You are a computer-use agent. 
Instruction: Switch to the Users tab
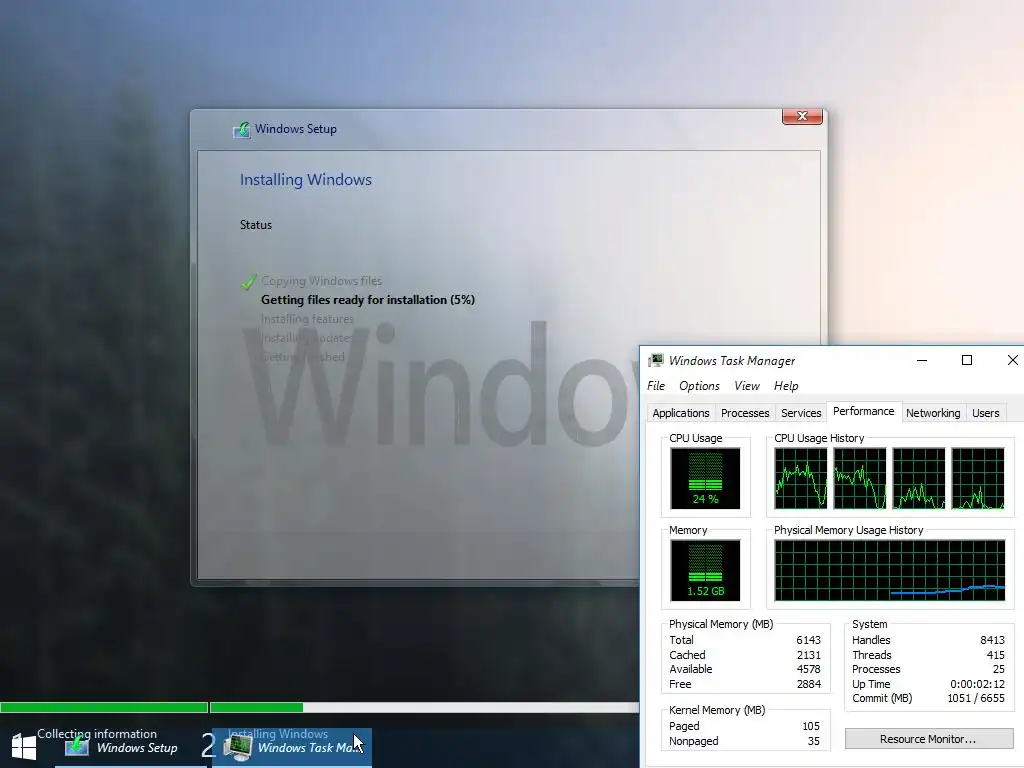click(985, 413)
